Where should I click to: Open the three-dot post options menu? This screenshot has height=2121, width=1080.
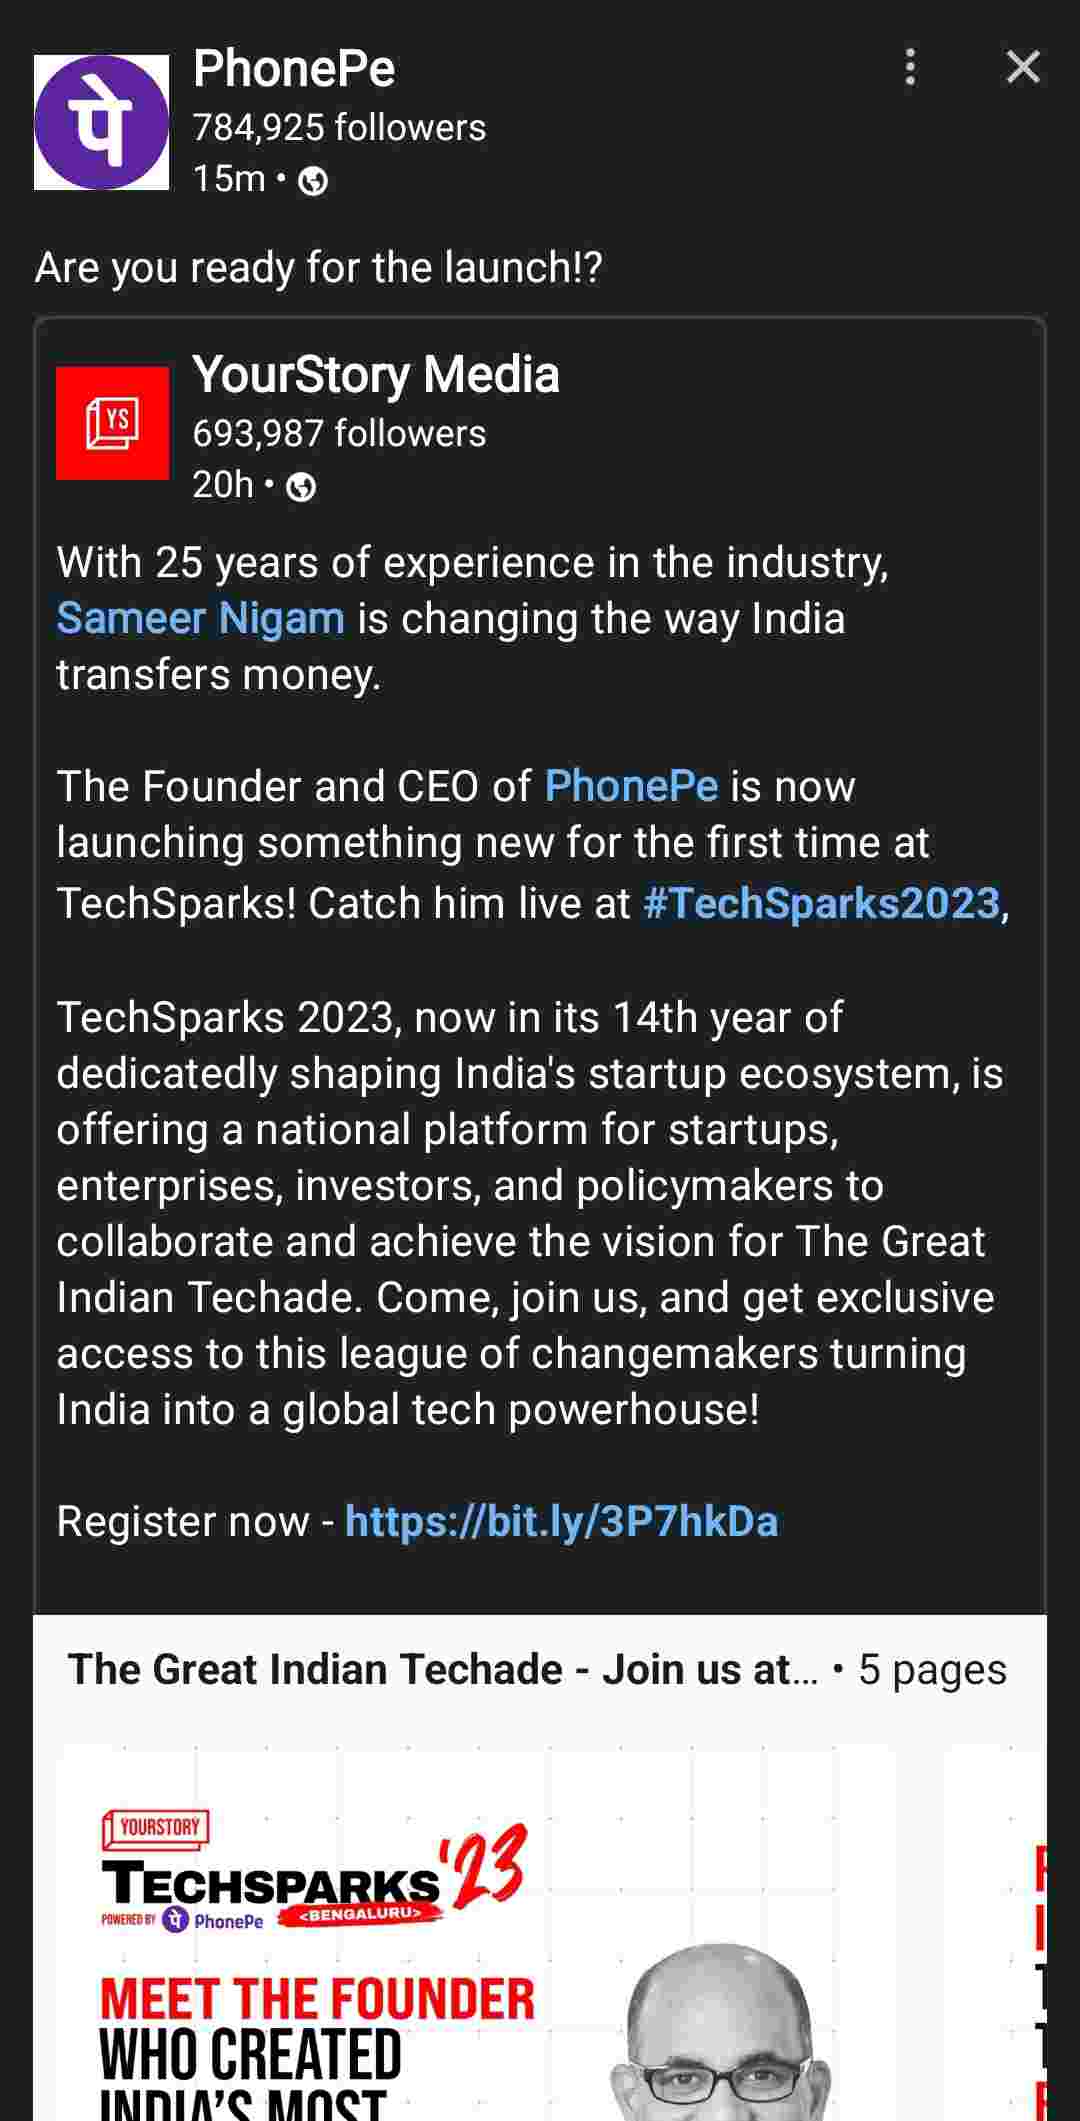909,67
